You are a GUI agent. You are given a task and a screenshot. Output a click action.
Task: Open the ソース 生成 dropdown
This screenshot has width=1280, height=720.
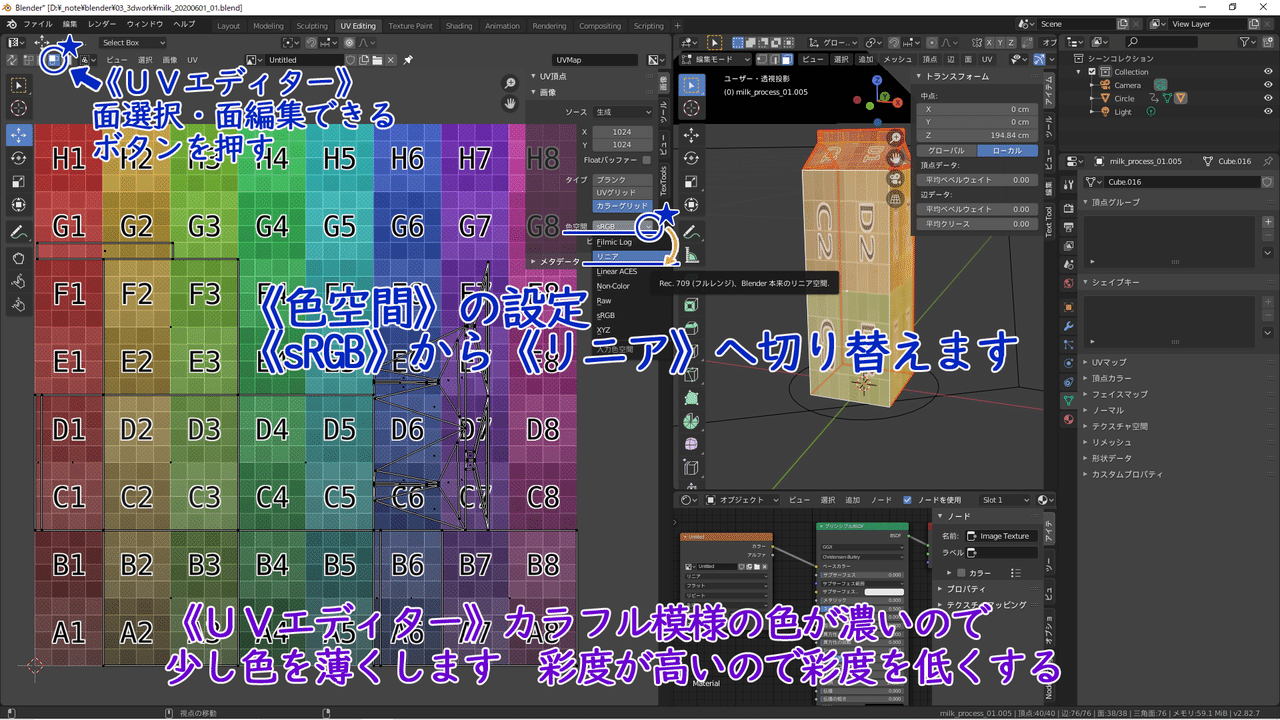(x=622, y=112)
